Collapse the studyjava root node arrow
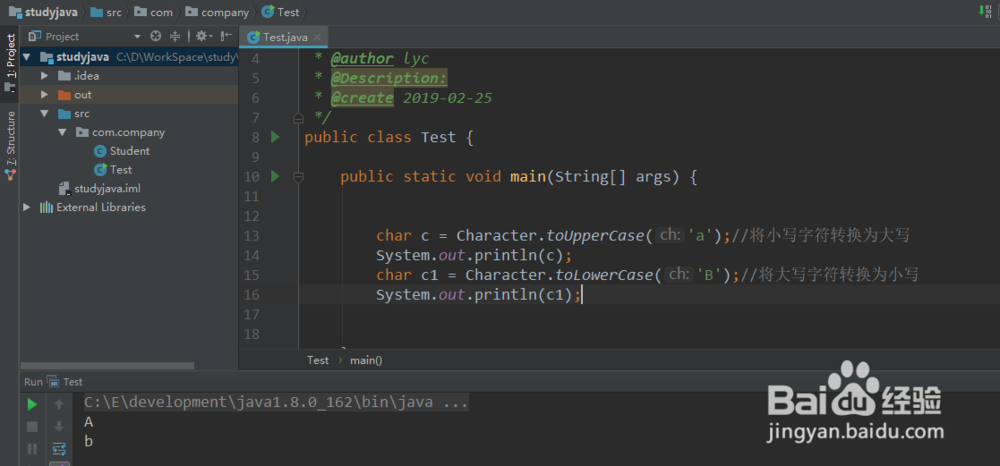Screen dimensions: 1000x466 pyautogui.click(x=27, y=57)
